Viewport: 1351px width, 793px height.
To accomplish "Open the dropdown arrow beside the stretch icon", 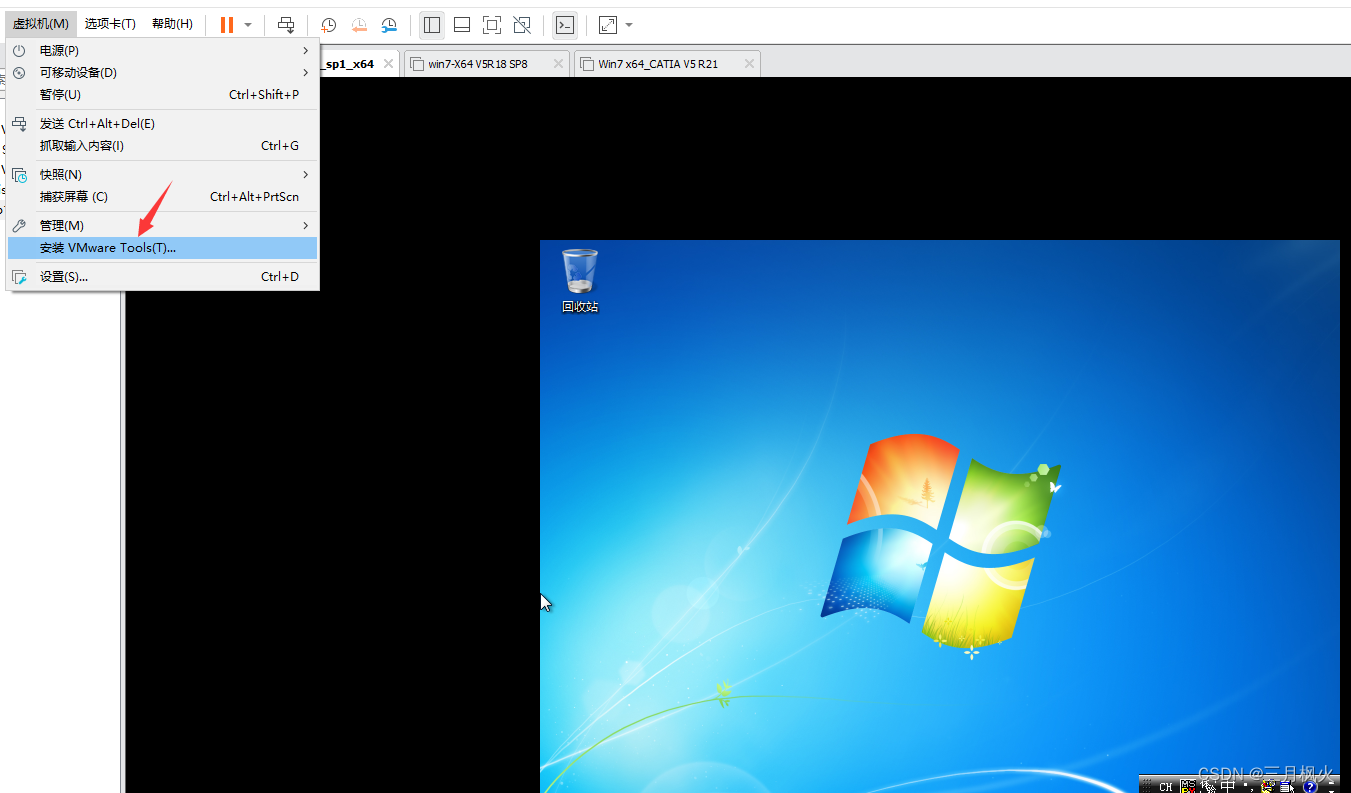I will pyautogui.click(x=629, y=25).
